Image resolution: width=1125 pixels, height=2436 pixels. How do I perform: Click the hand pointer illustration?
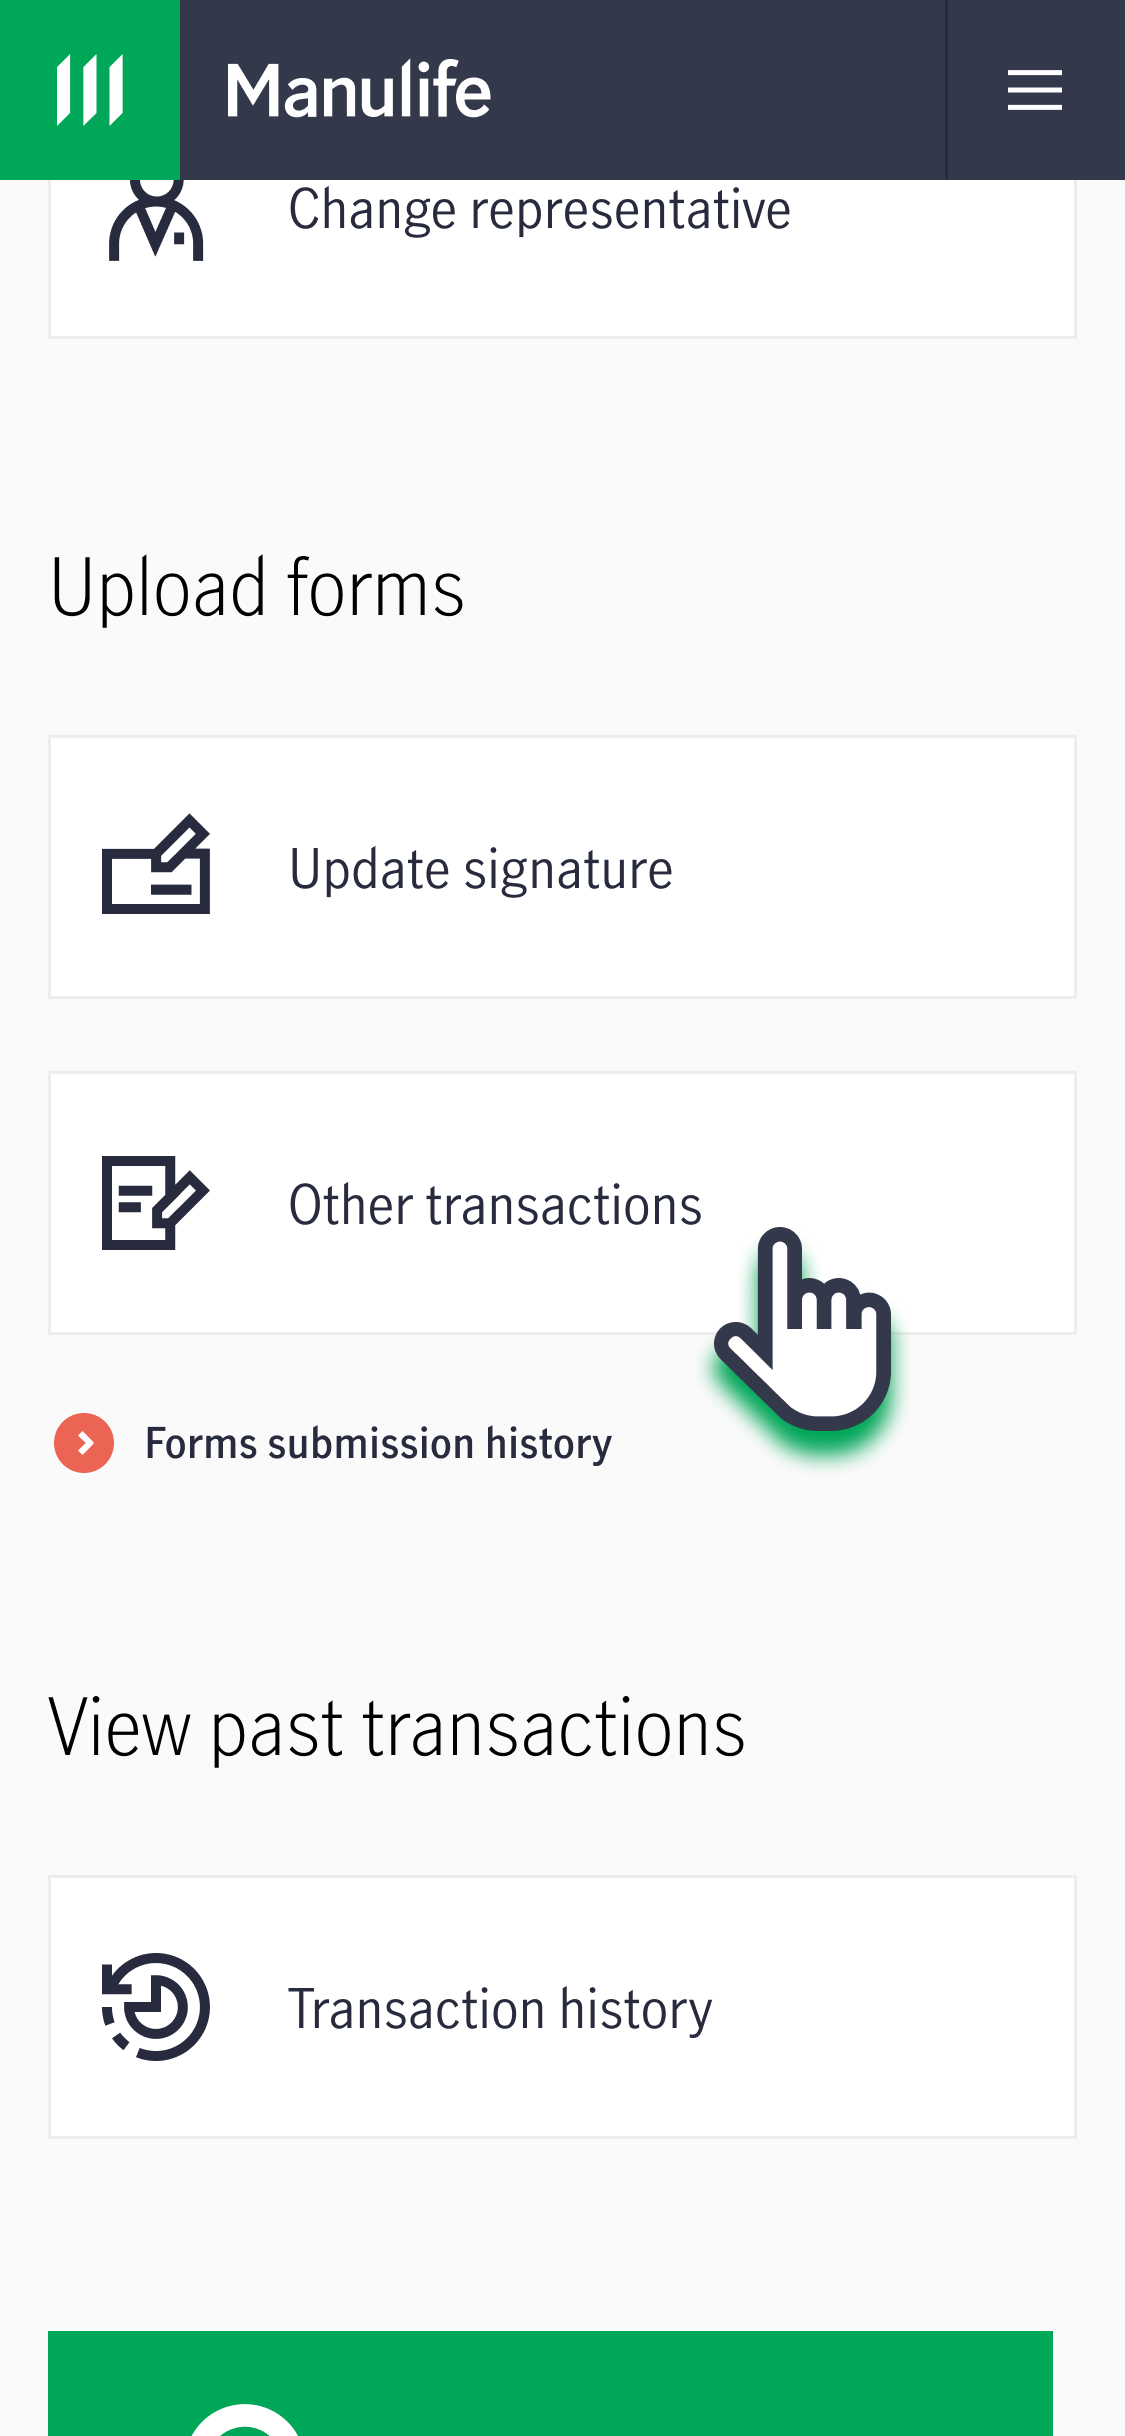click(803, 1328)
